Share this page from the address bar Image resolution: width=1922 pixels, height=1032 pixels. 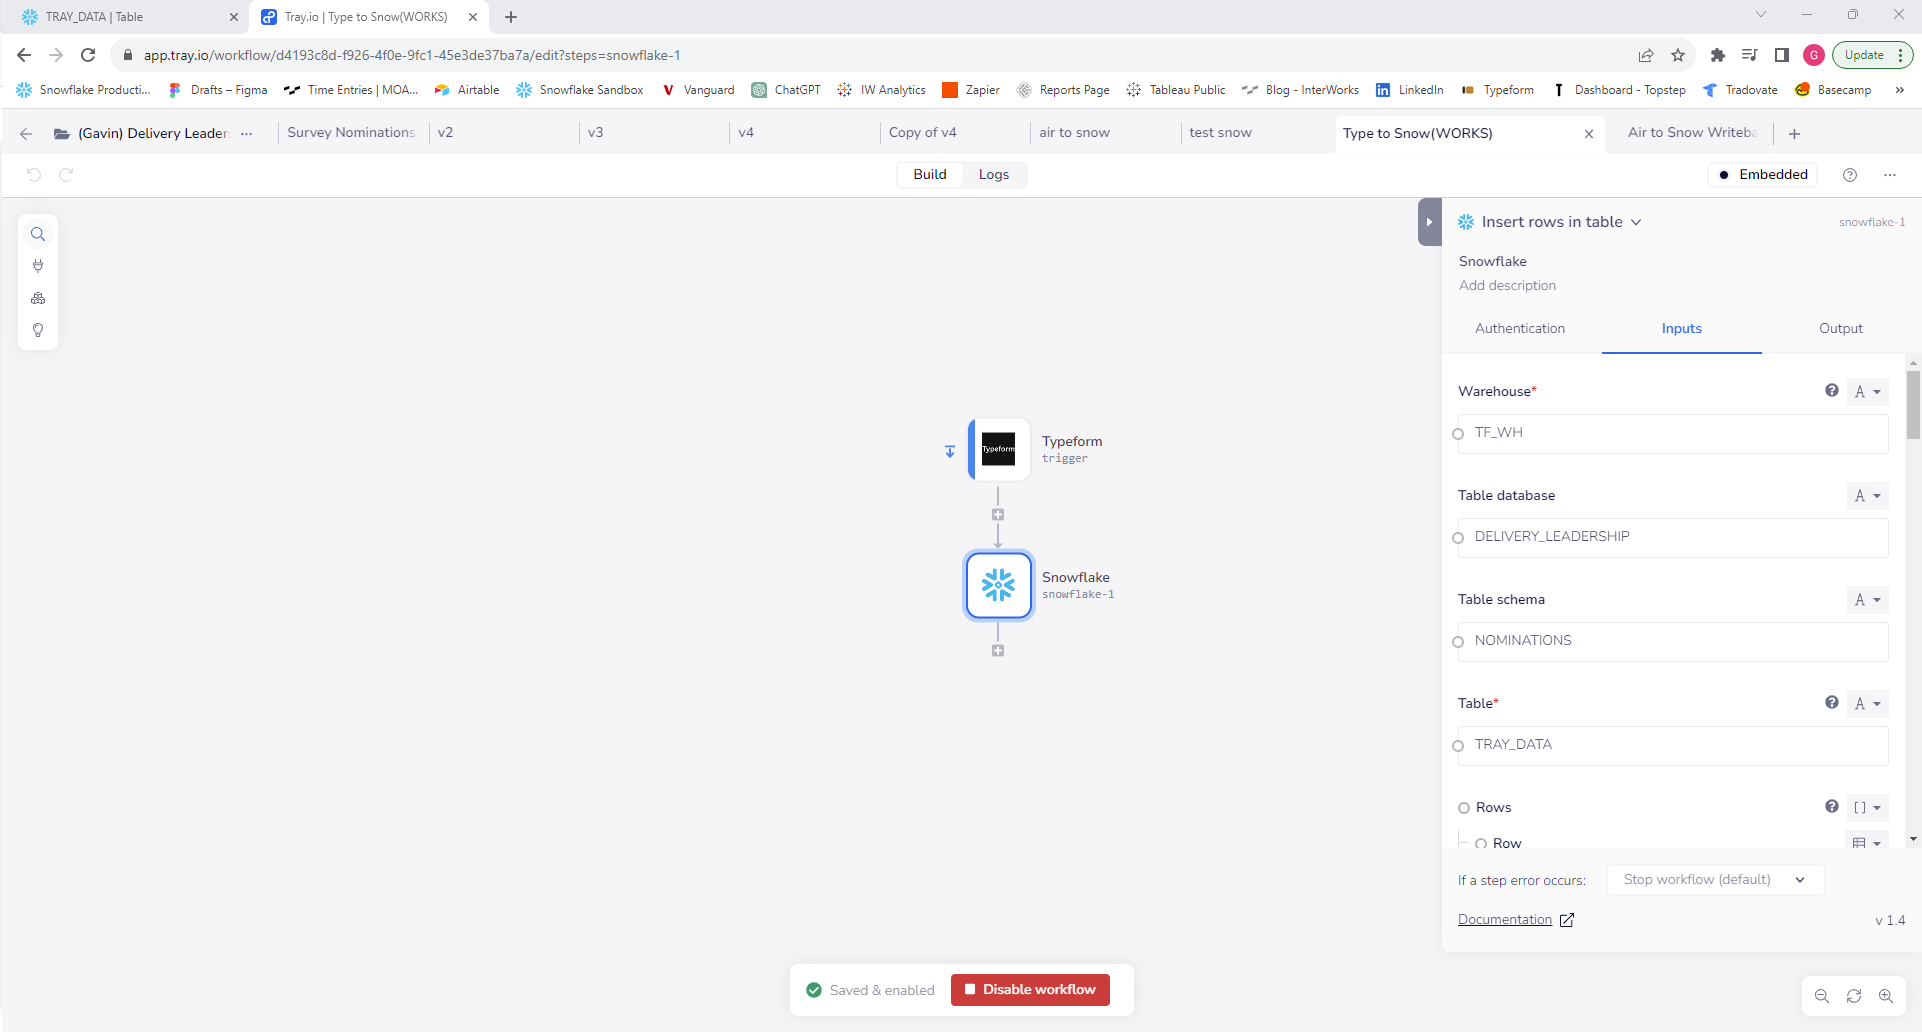point(1646,55)
